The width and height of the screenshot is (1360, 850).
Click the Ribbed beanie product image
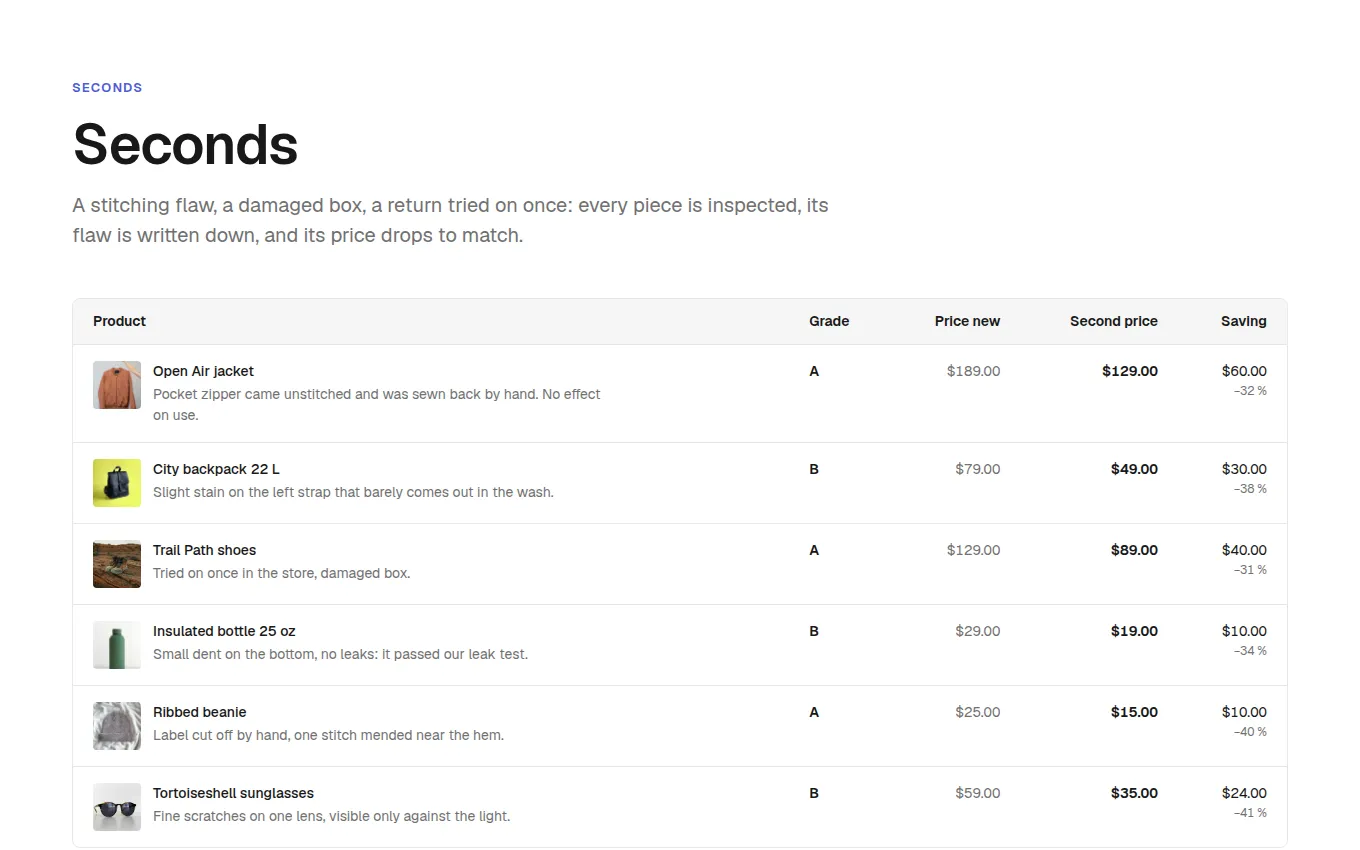point(117,726)
